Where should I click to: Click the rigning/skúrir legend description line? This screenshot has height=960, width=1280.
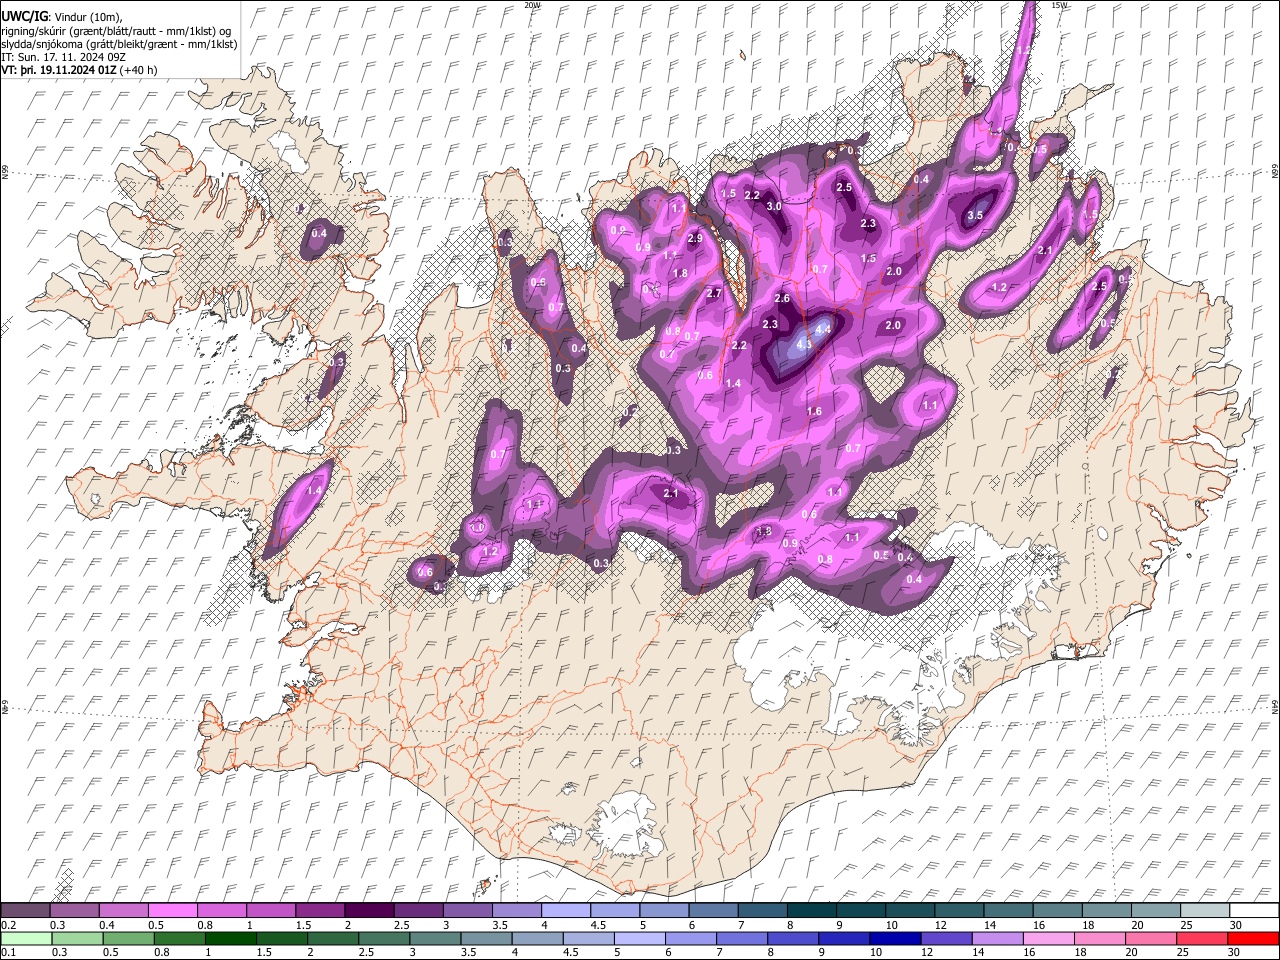(x=115, y=30)
